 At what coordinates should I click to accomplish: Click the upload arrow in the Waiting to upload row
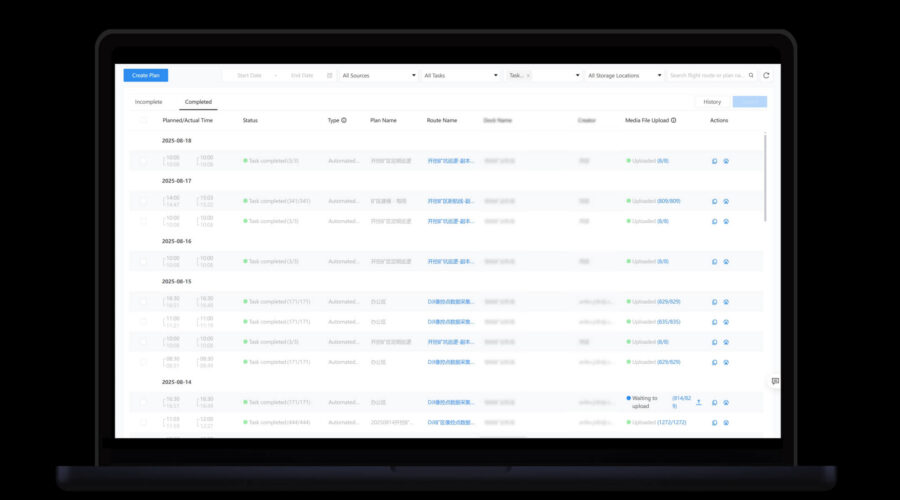click(x=699, y=402)
